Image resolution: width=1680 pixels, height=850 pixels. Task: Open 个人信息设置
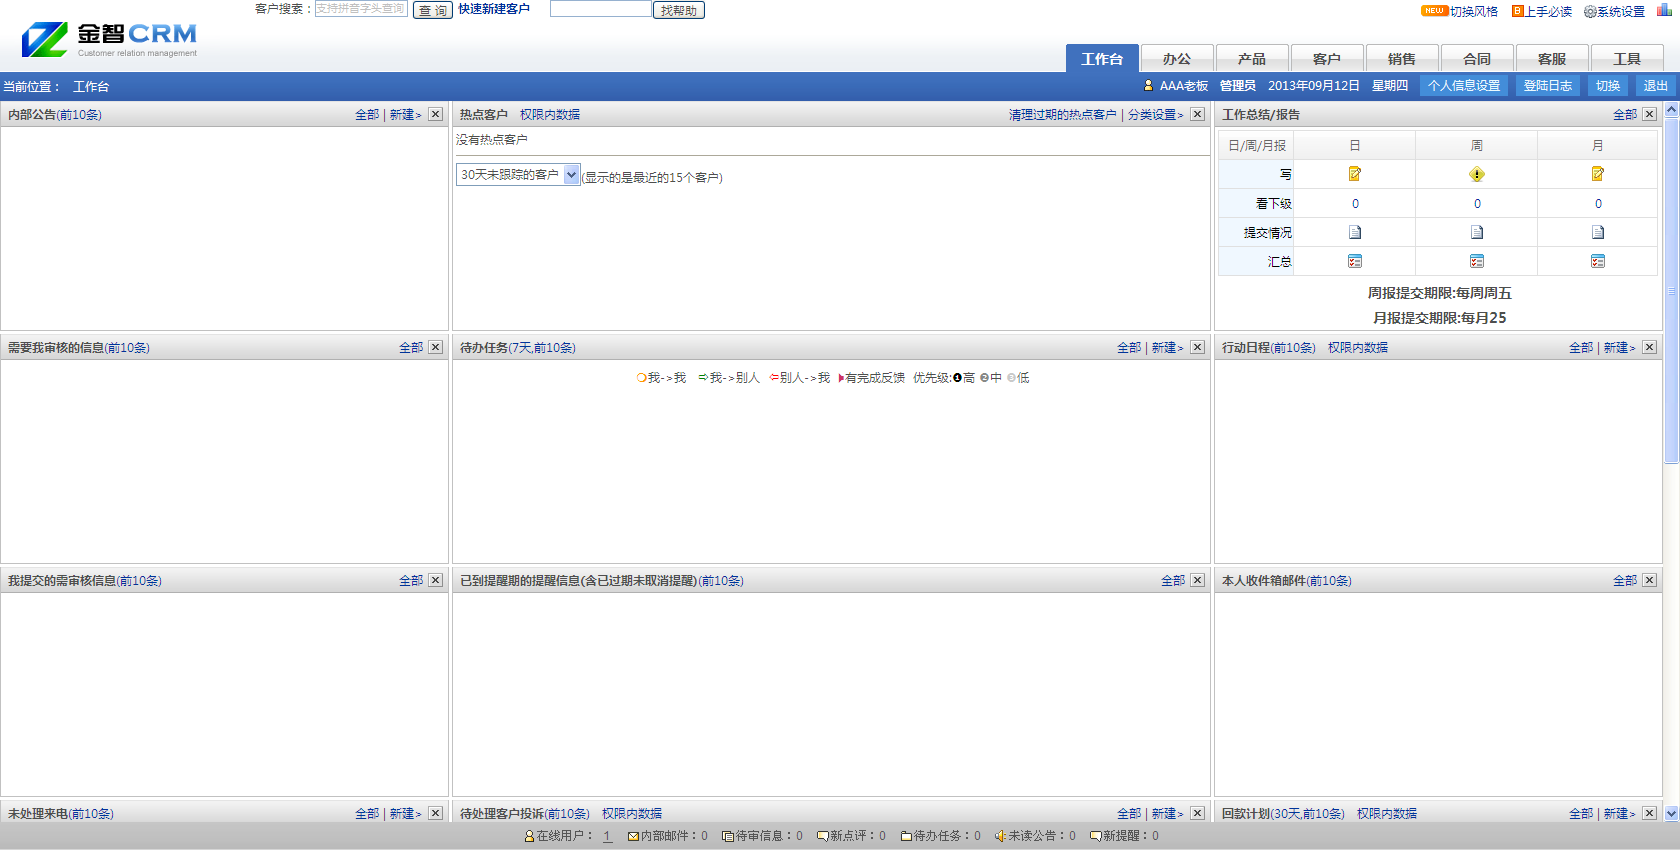pos(1464,86)
